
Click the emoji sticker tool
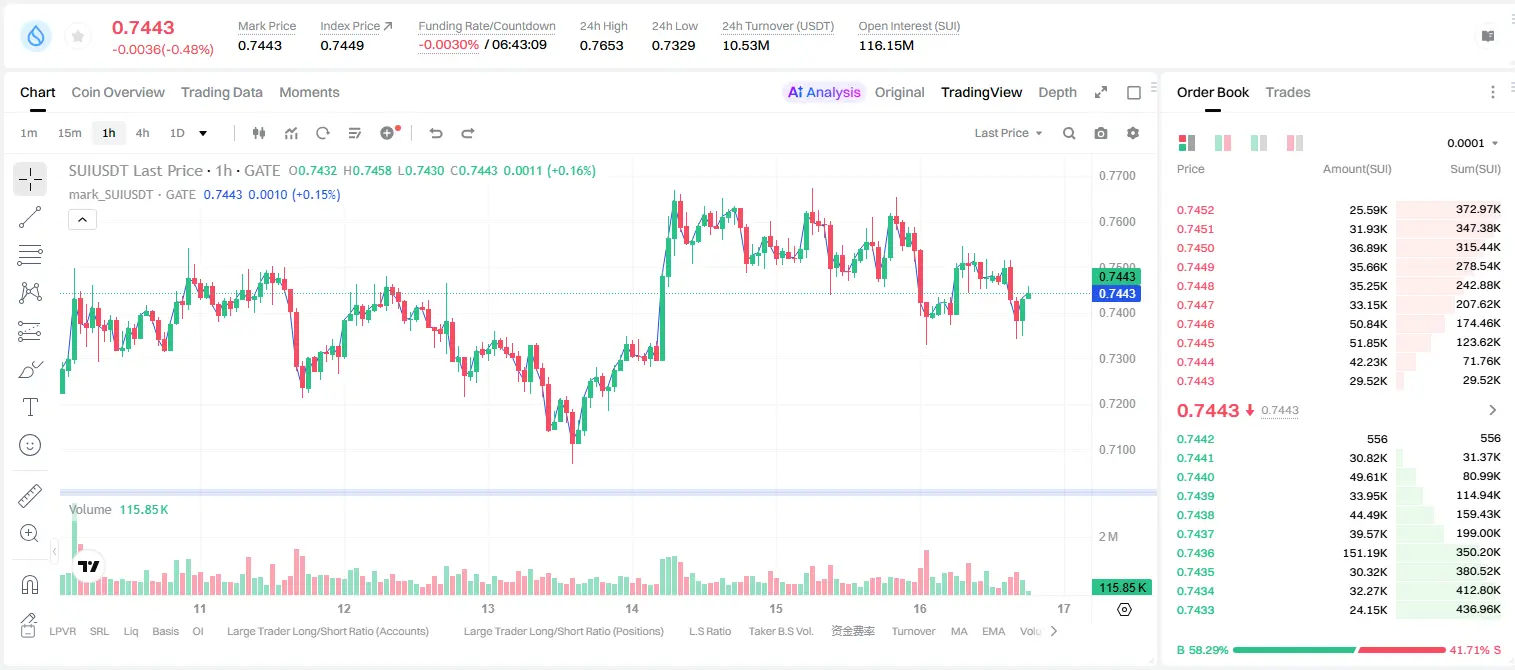tap(30, 445)
